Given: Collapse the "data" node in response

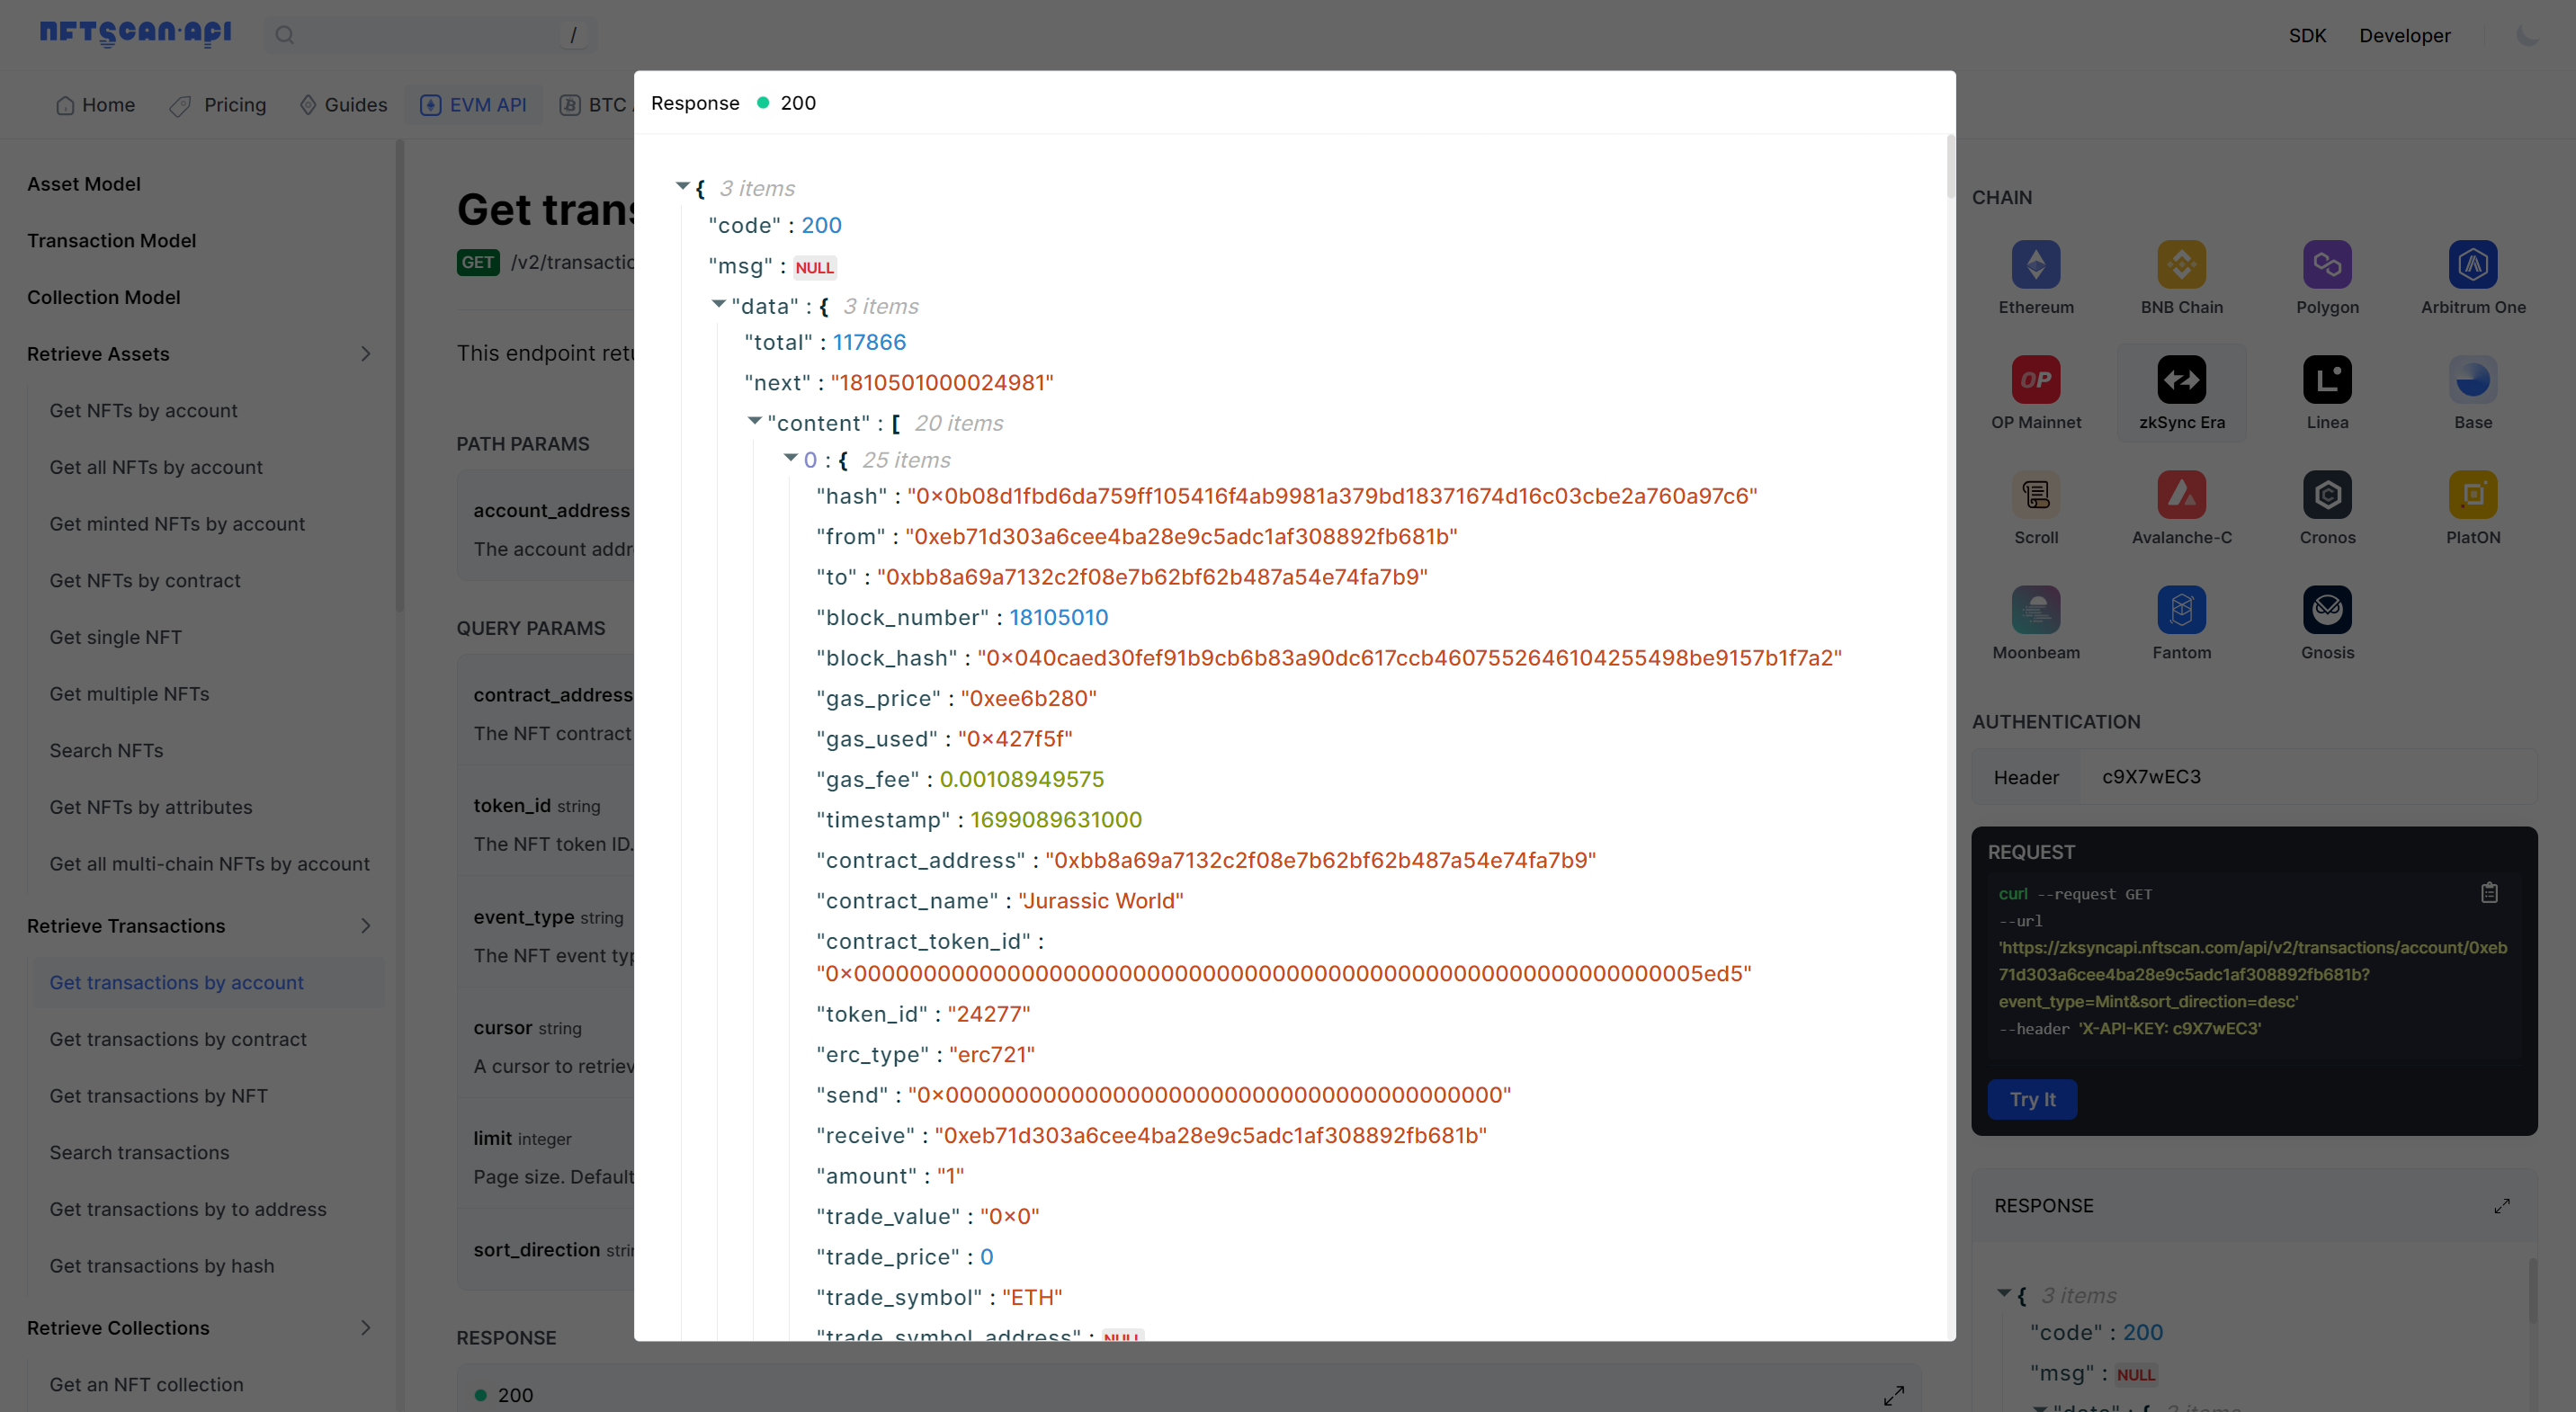Looking at the screenshot, I should [x=718, y=304].
